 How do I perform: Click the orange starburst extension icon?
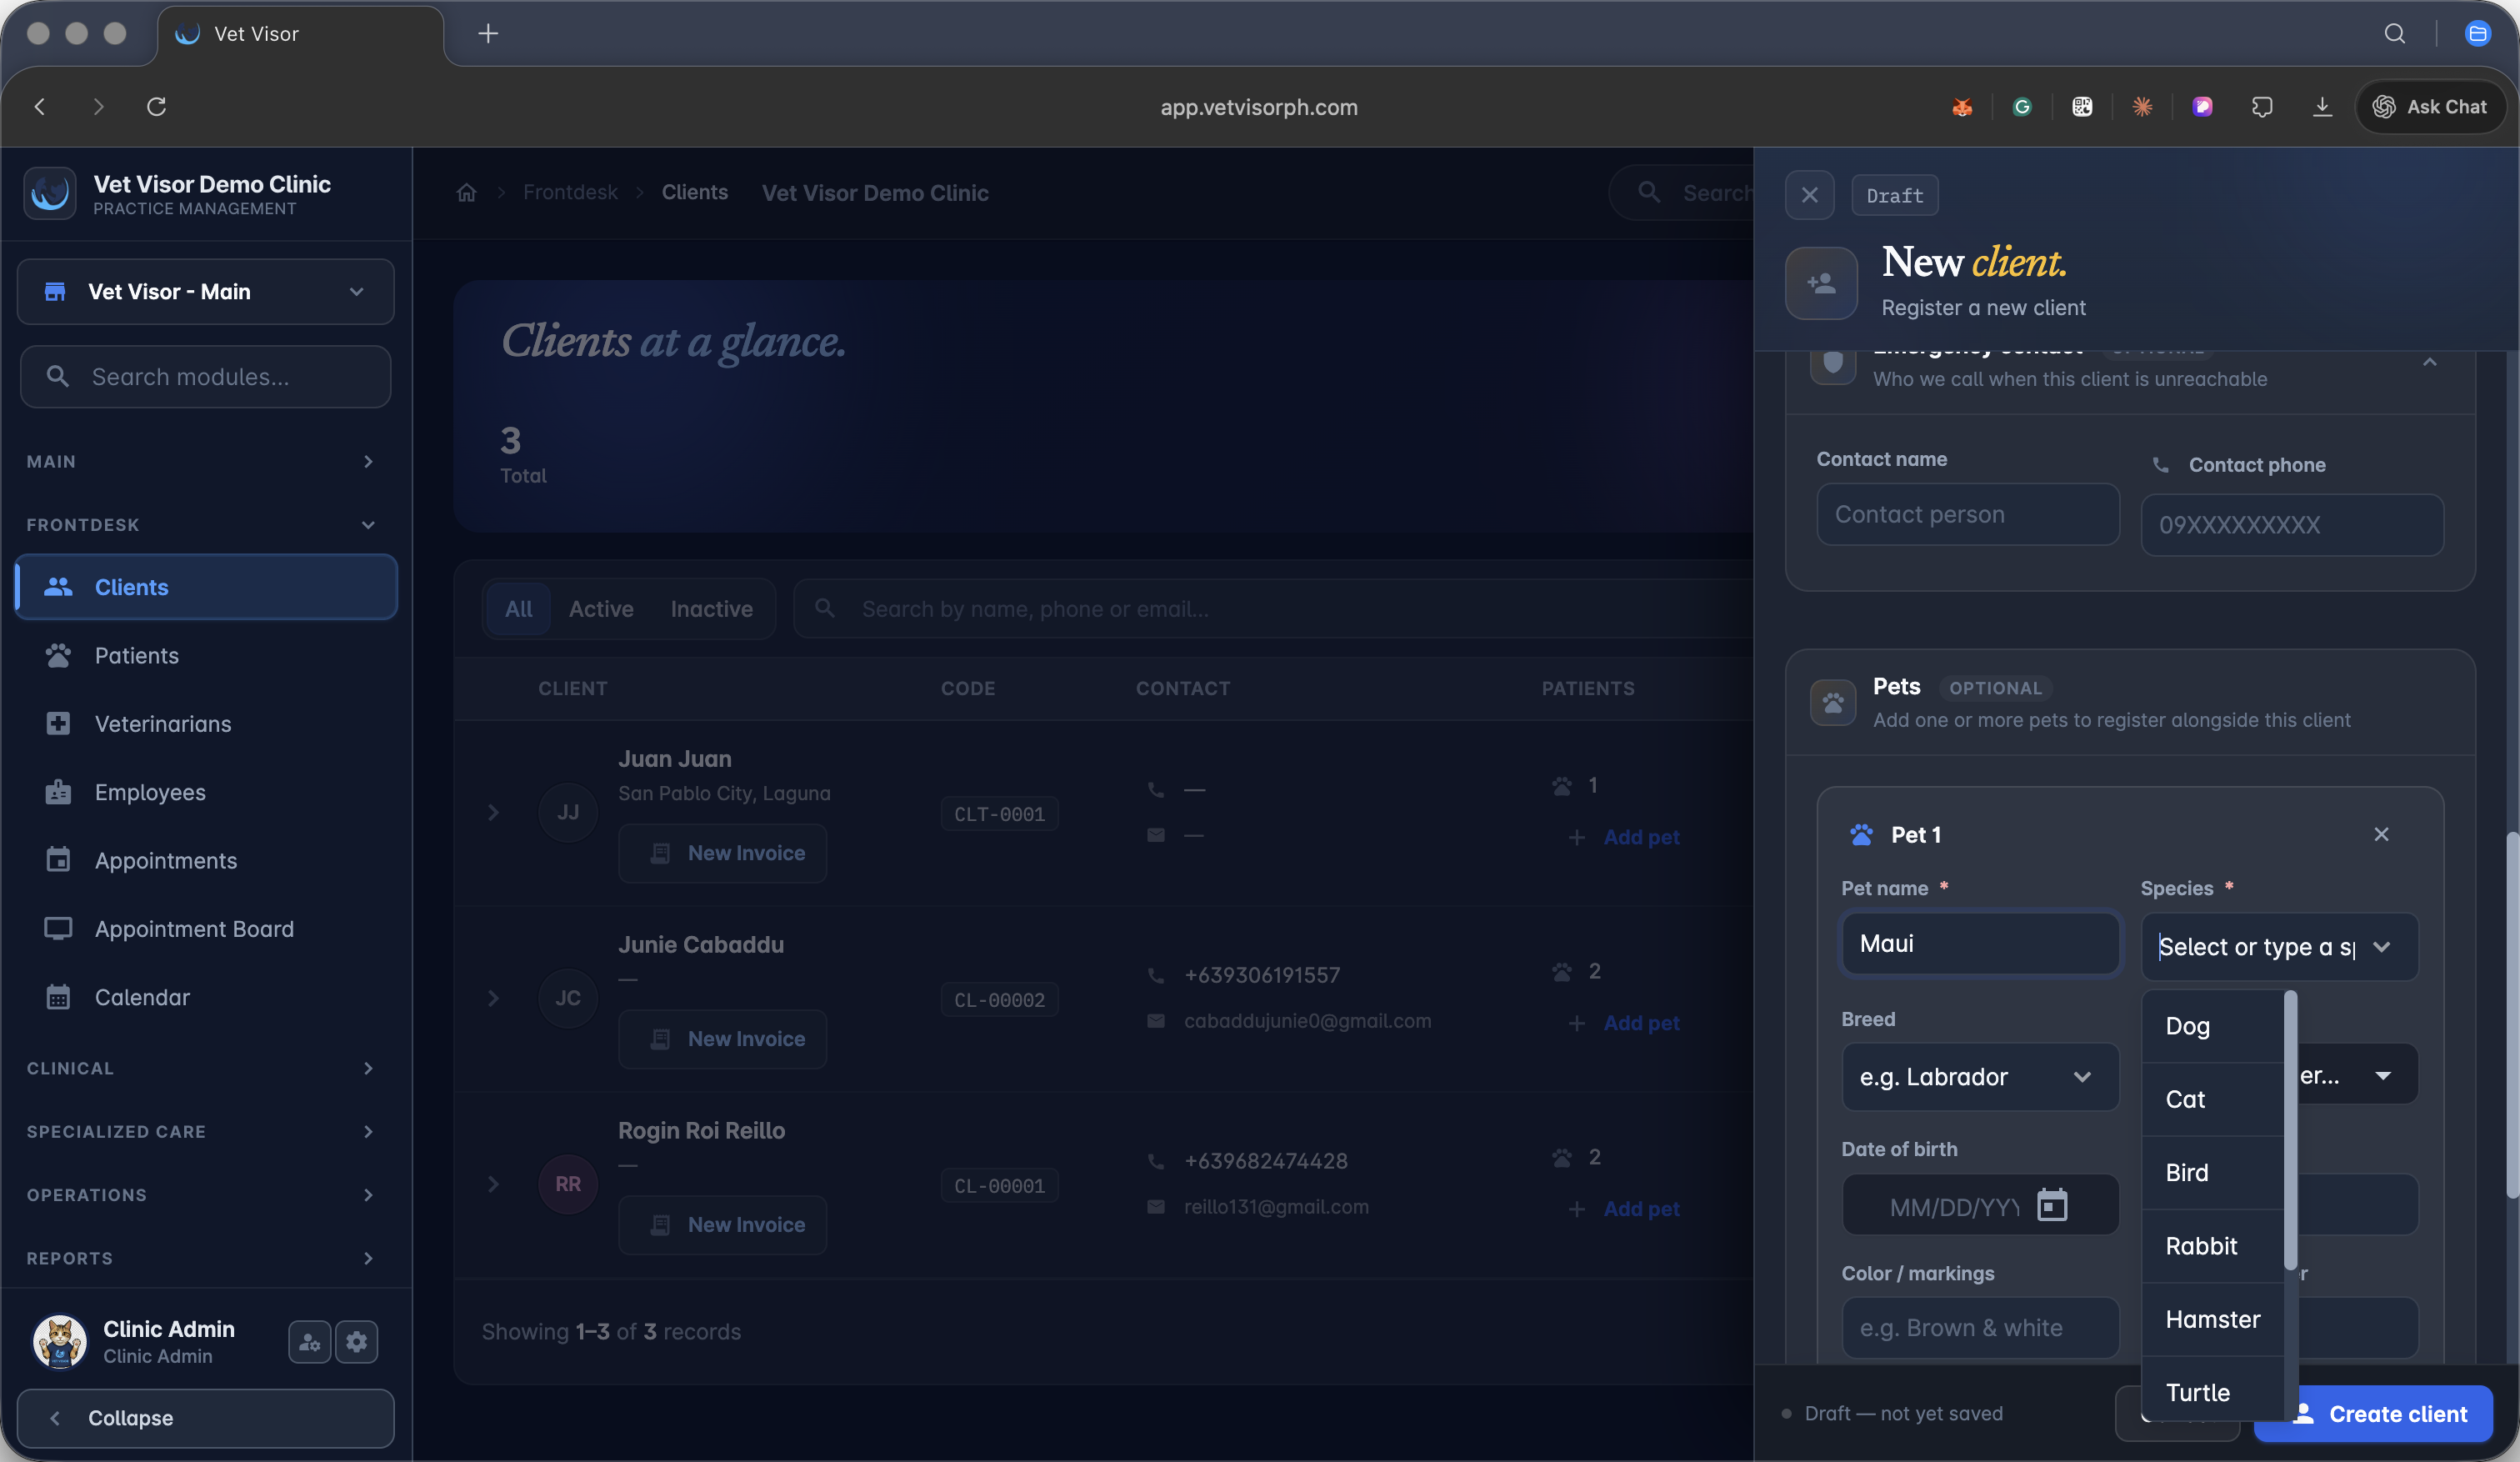(2142, 107)
